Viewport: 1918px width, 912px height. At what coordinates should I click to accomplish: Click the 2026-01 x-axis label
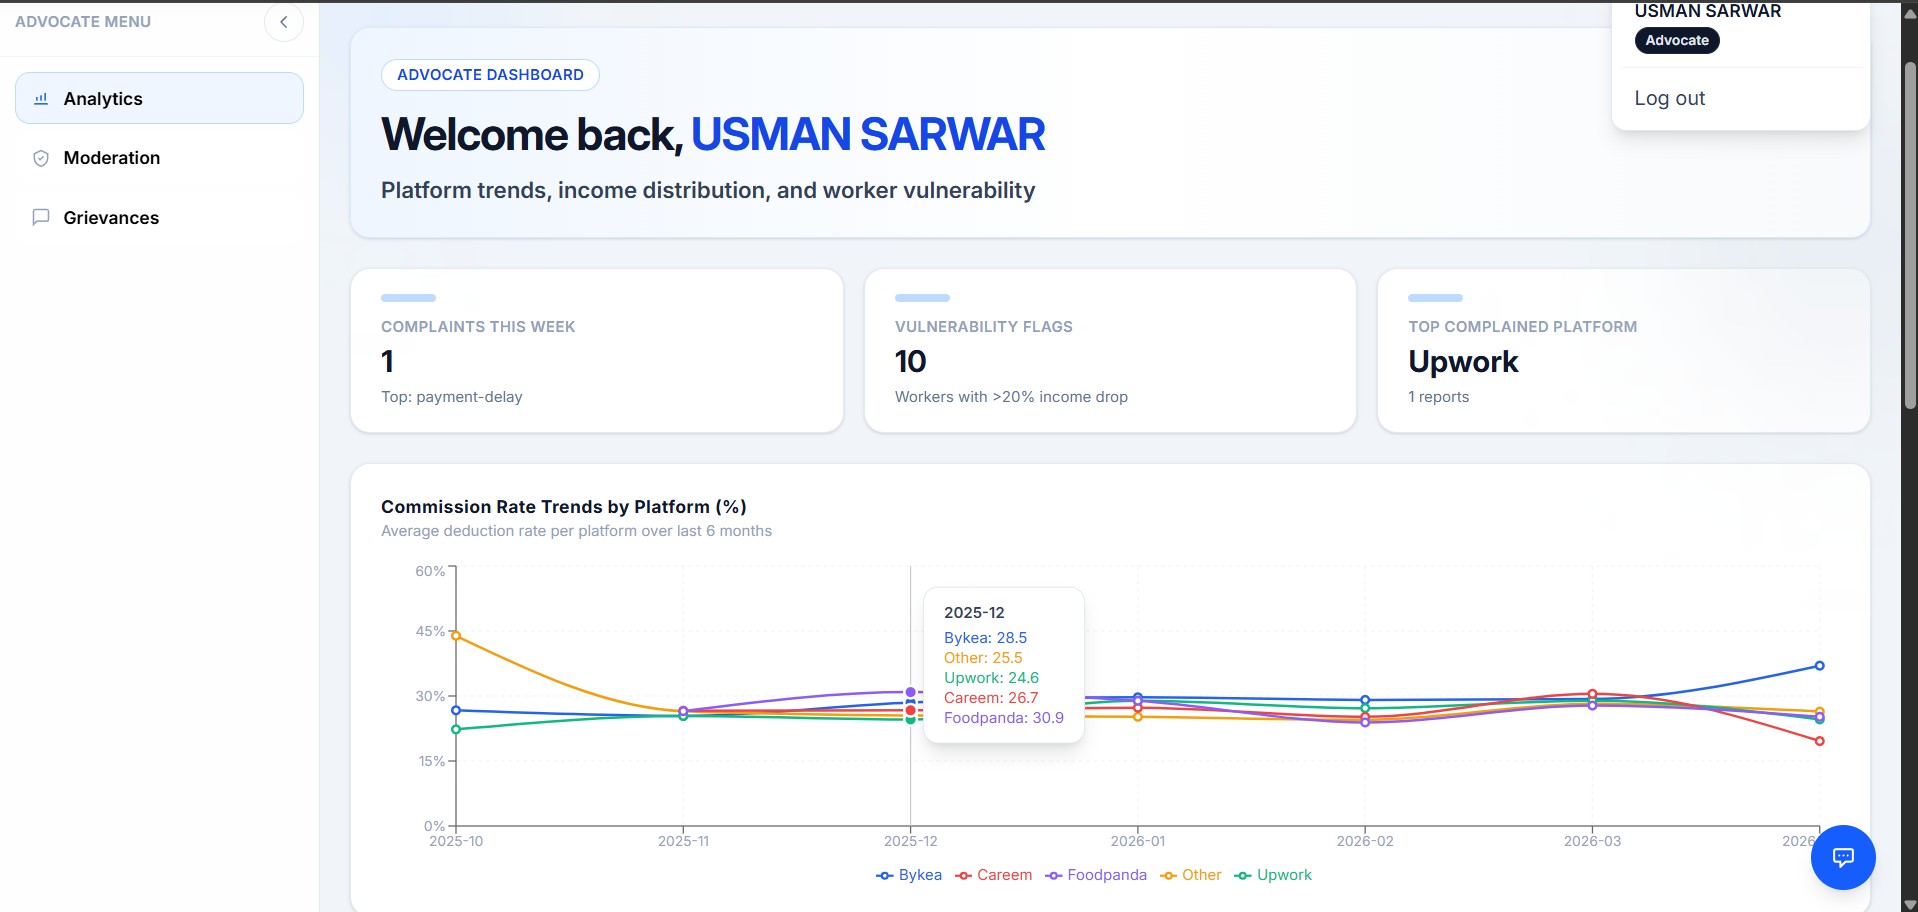(1137, 841)
